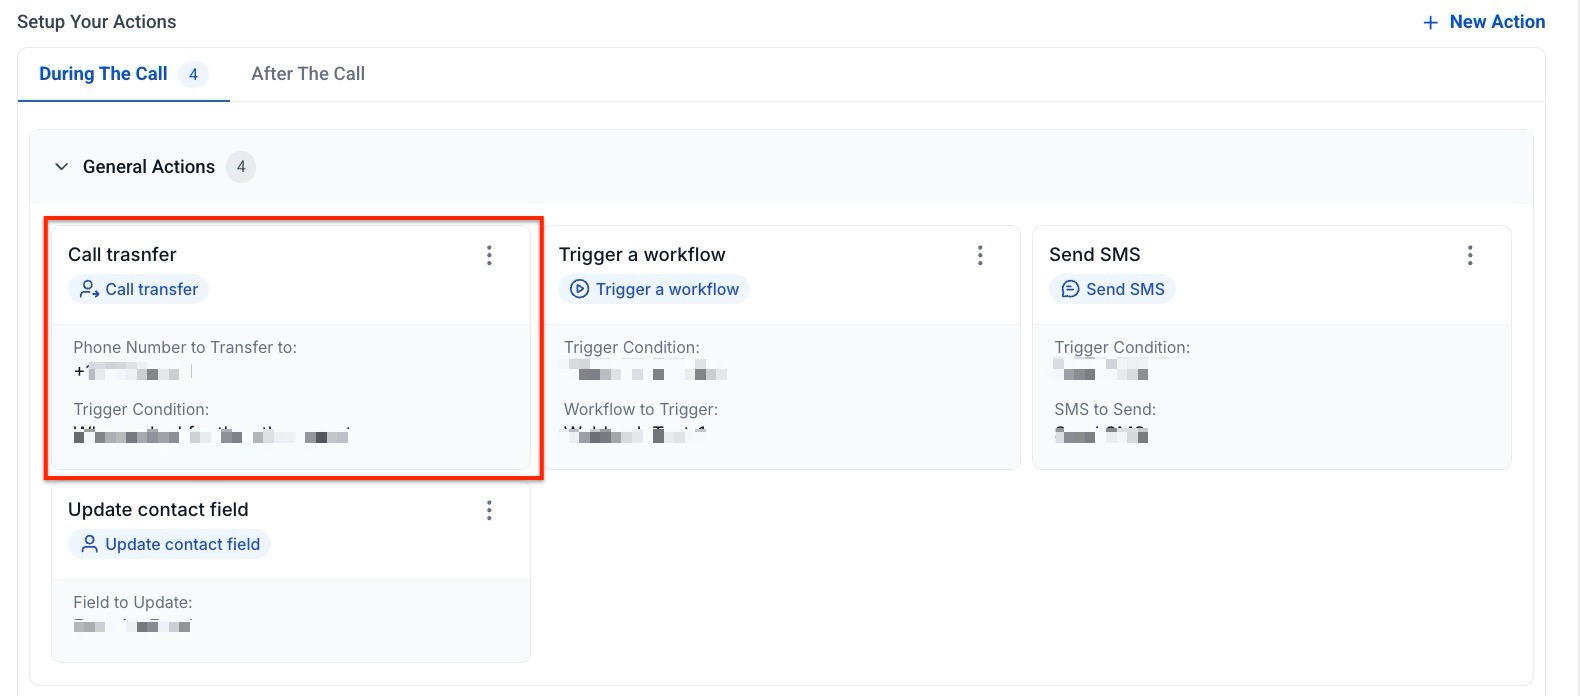The width and height of the screenshot is (1580, 696).
Task: Click the Update contact field person icon
Action: [89, 544]
